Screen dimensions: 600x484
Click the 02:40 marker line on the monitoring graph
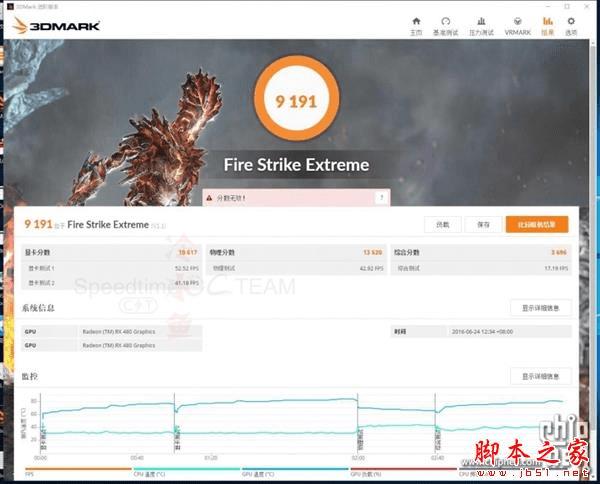(x=435, y=423)
